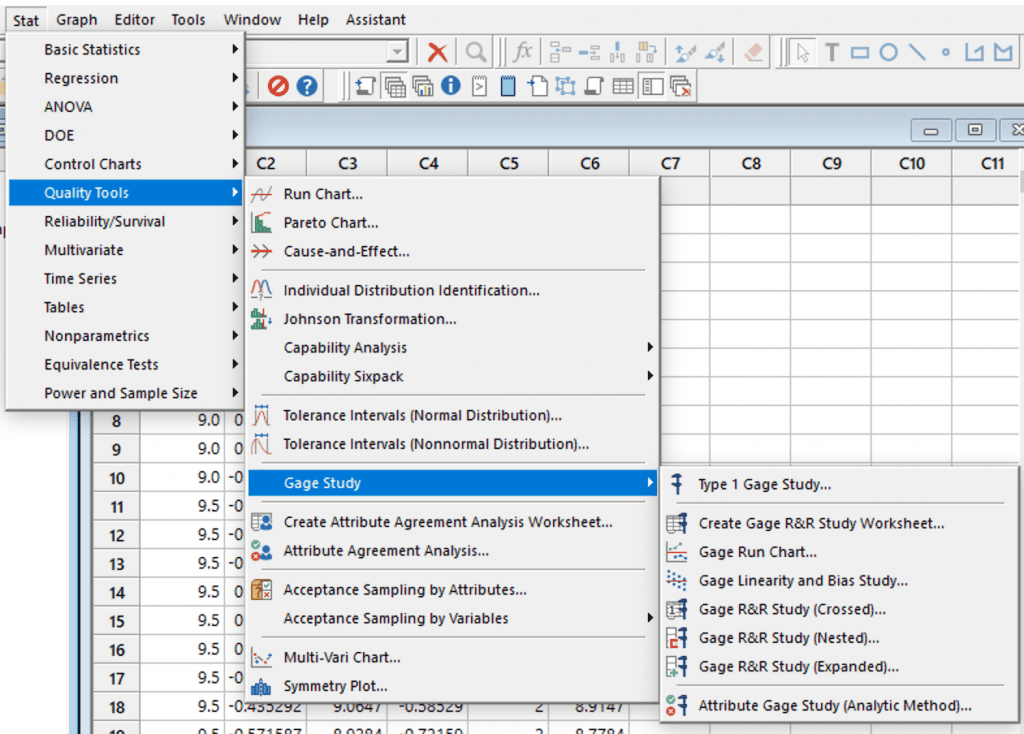This screenshot has height=734, width=1024.
Task: Open Power and Sample Size submenu item
Action: 125,394
